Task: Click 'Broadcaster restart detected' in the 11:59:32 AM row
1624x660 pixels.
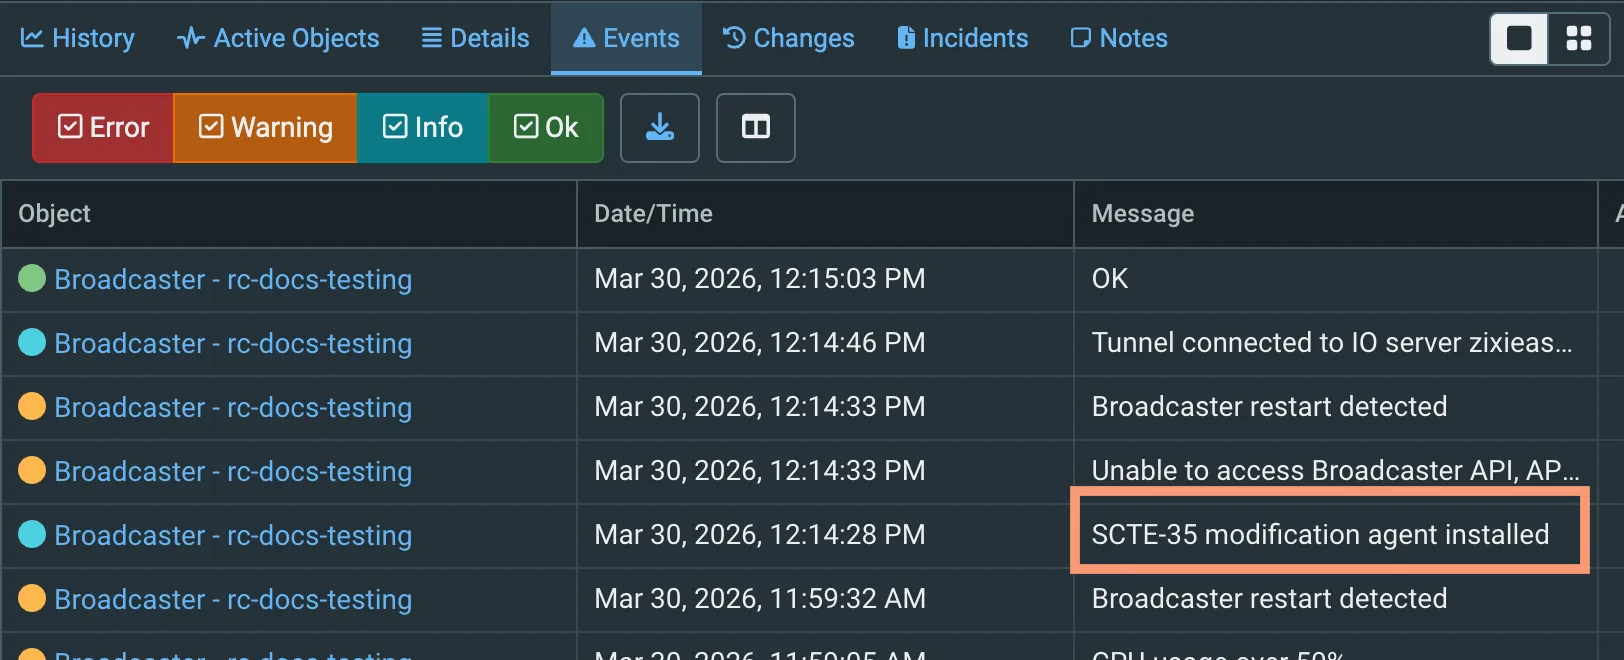Action: [x=1269, y=598]
